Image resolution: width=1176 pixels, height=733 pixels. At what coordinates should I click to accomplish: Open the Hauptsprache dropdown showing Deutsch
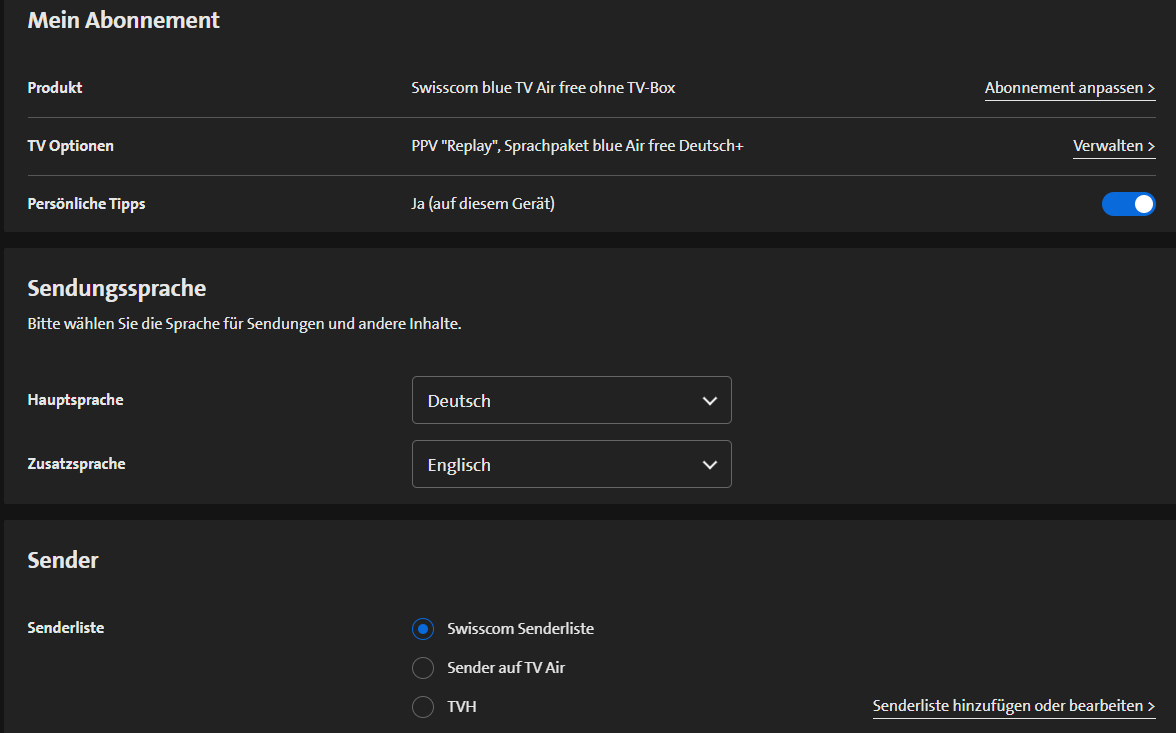pos(572,400)
